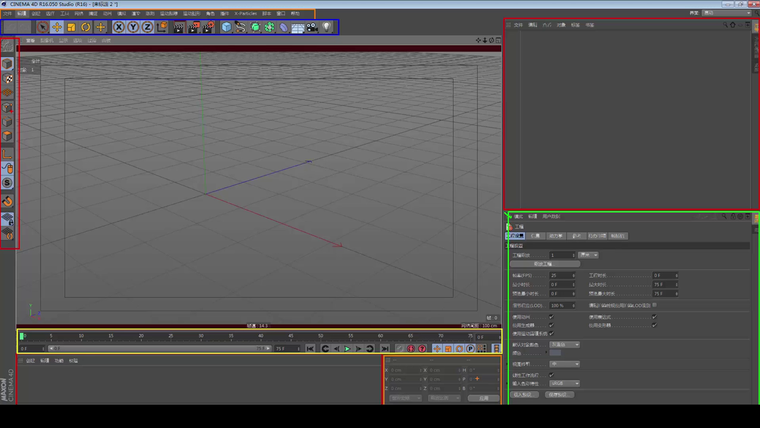Open the Spline pen tool icon
Screen dimensions: 760x428
pyautogui.click(x=241, y=27)
